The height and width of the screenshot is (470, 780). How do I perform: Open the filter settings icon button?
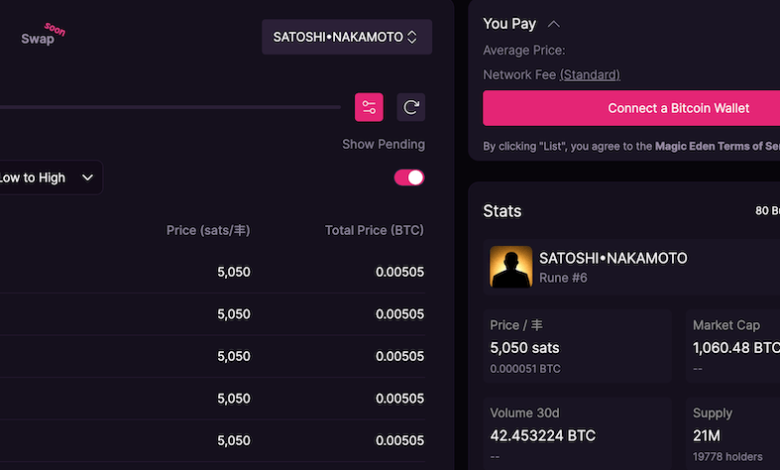pos(369,107)
